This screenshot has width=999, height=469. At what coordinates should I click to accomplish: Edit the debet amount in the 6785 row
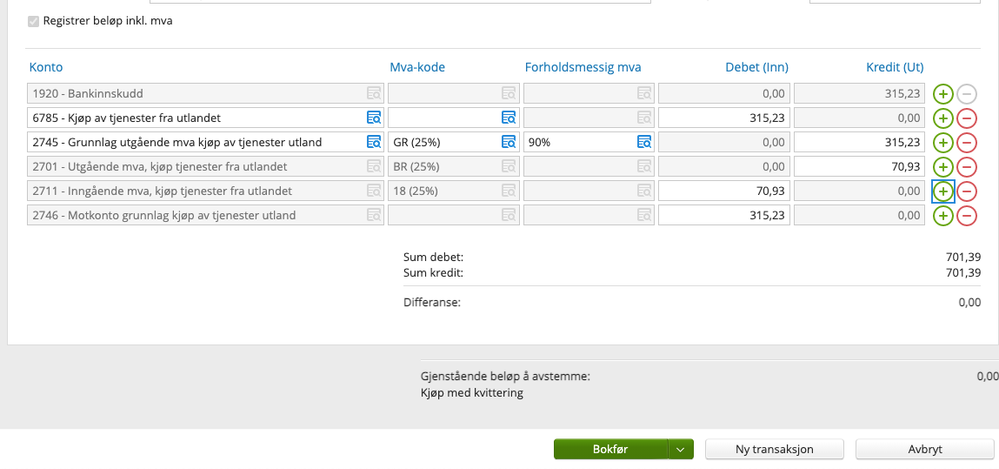[724, 118]
